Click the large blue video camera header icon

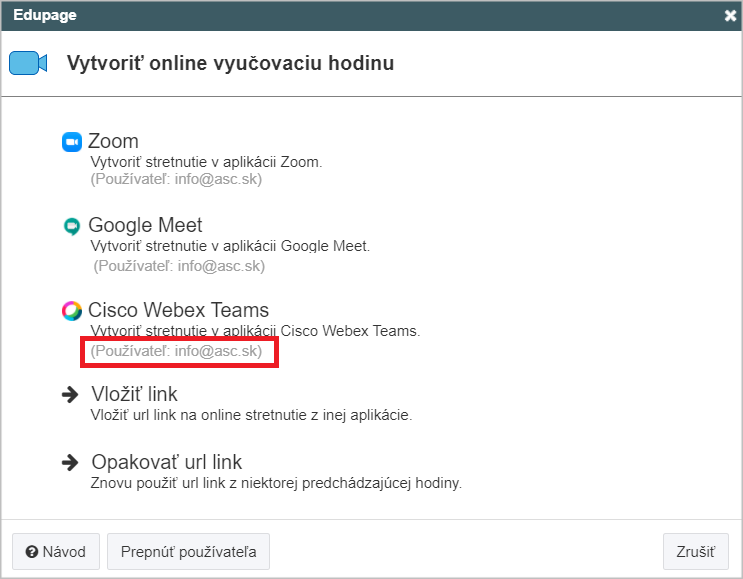pyautogui.click(x=28, y=63)
